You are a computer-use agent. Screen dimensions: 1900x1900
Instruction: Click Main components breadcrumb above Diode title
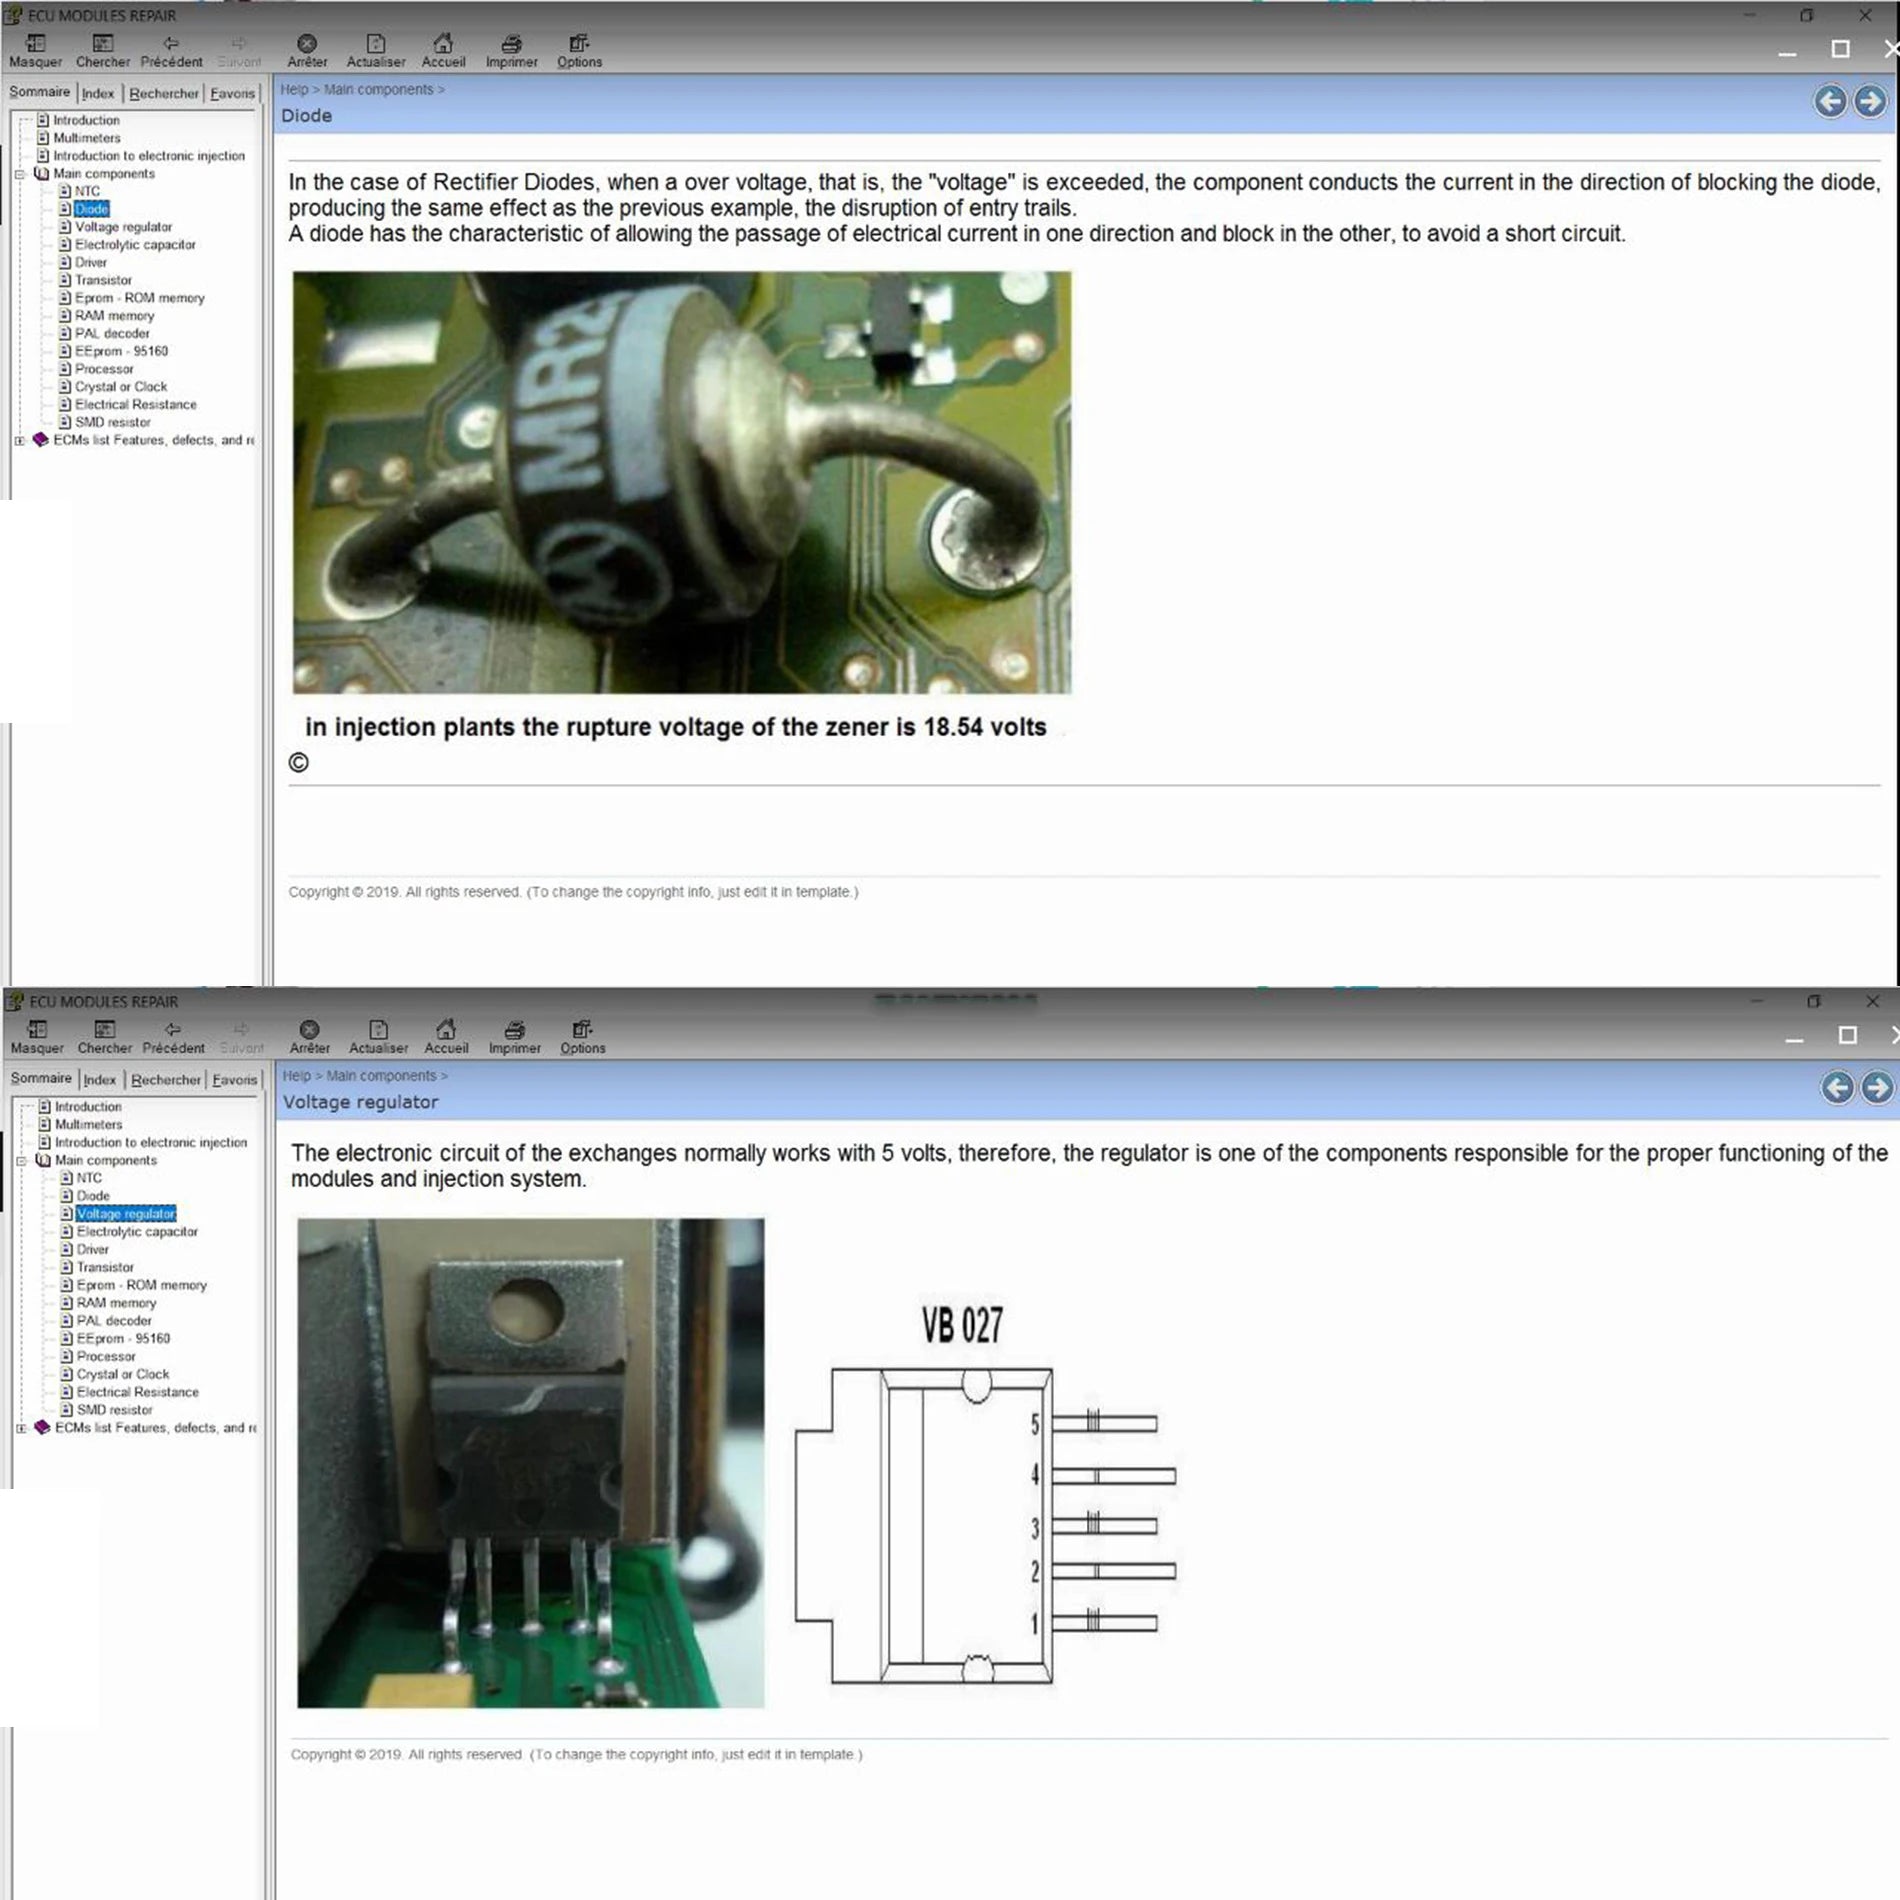[378, 89]
